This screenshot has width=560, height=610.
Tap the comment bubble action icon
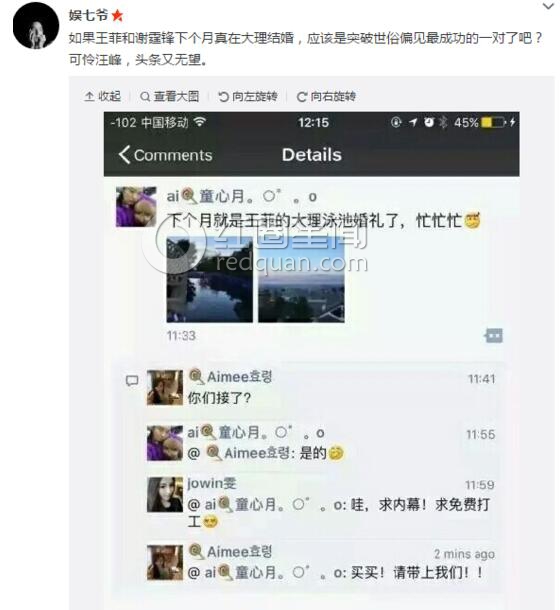point(494,335)
